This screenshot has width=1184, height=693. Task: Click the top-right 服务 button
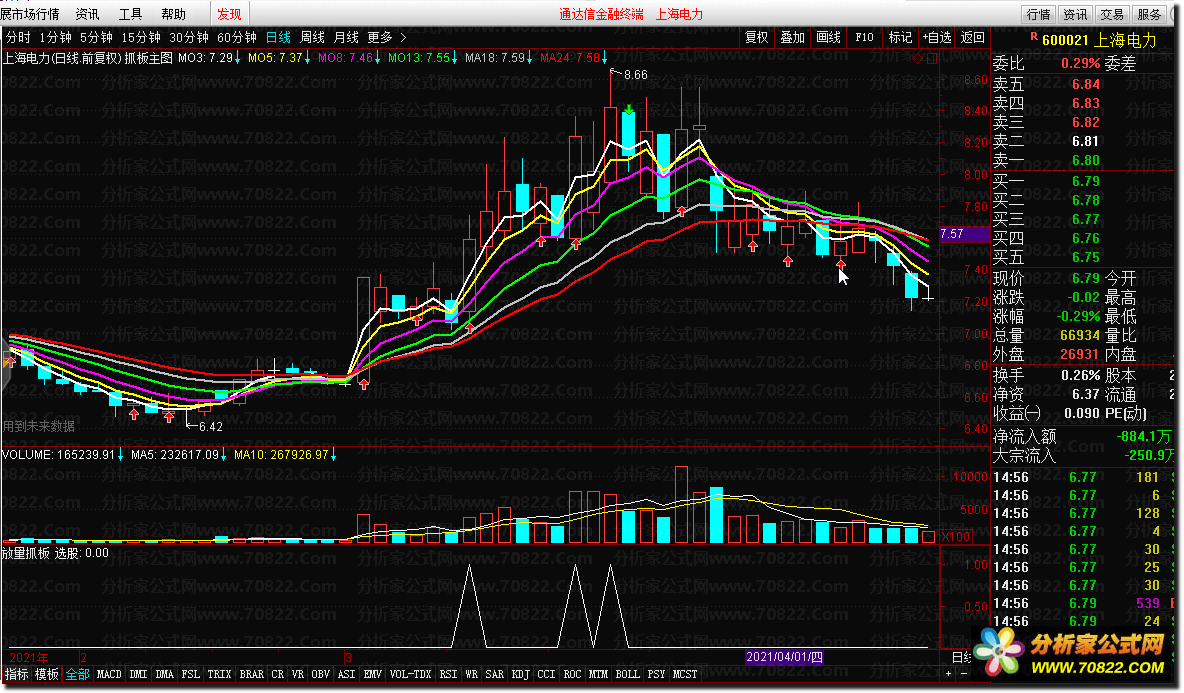click(1149, 14)
